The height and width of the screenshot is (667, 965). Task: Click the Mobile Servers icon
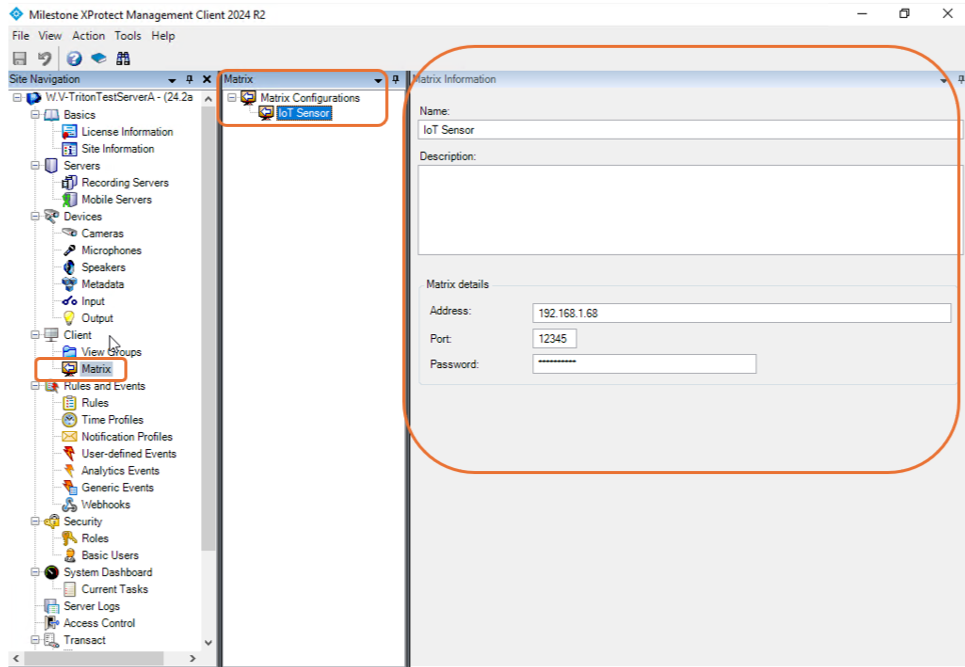70,199
